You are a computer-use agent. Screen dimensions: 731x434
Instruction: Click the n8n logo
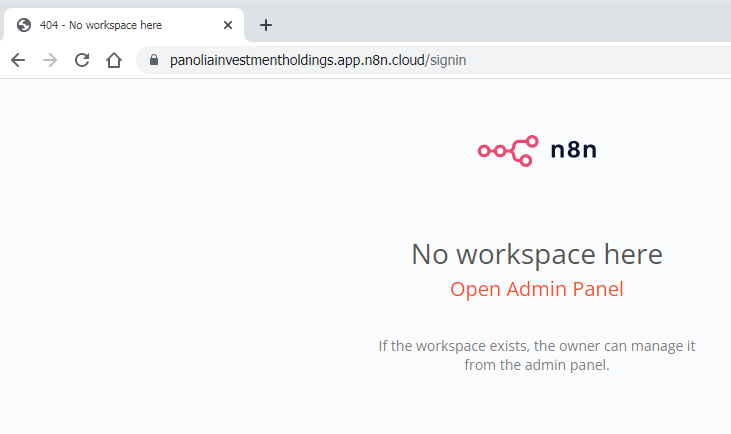[x=537, y=151]
